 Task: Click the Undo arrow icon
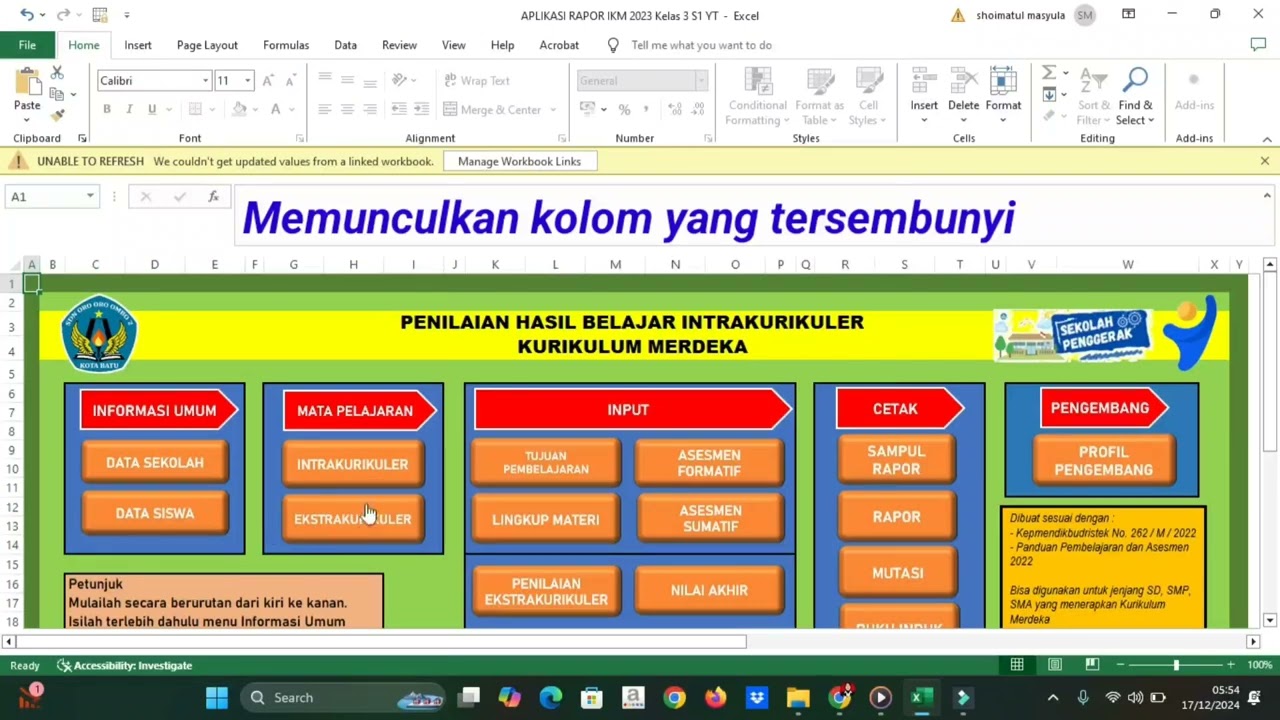pos(26,15)
